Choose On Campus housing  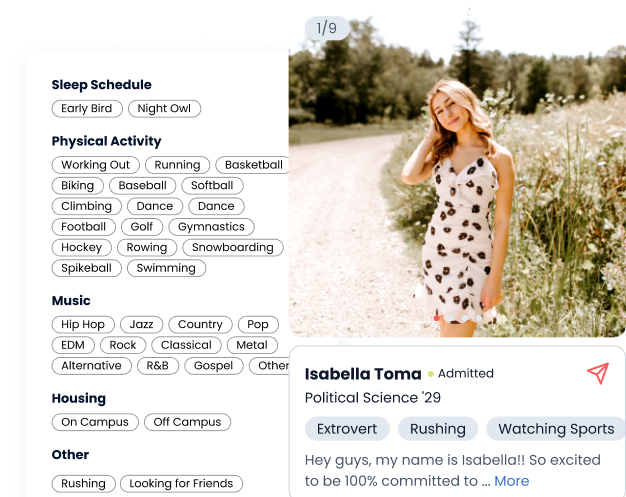click(x=95, y=422)
